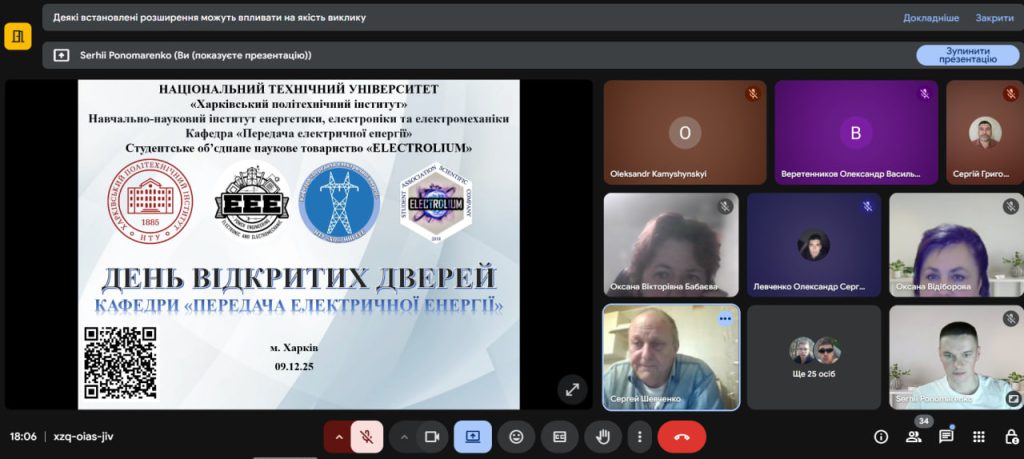Screen dimensions: 1024x459
Task: Turn on closed captions
Action: pos(560,437)
